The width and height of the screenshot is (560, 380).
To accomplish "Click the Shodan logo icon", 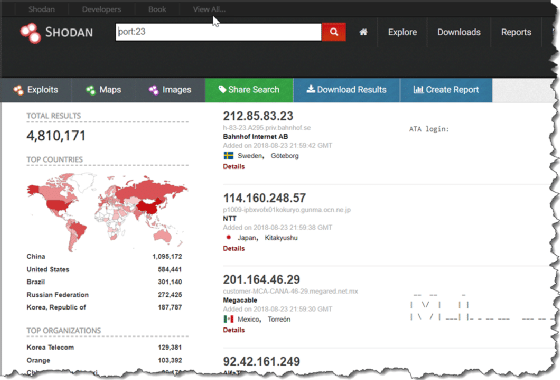I will click(30, 33).
